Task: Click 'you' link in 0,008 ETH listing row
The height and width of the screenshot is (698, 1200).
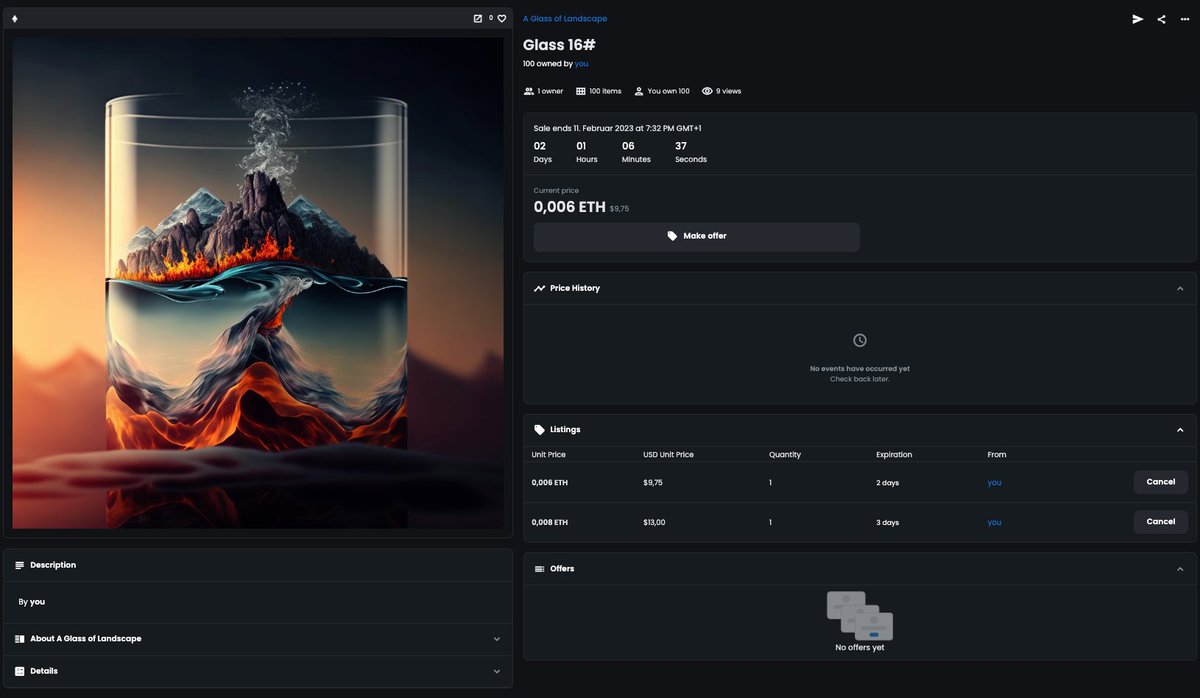Action: [x=994, y=523]
